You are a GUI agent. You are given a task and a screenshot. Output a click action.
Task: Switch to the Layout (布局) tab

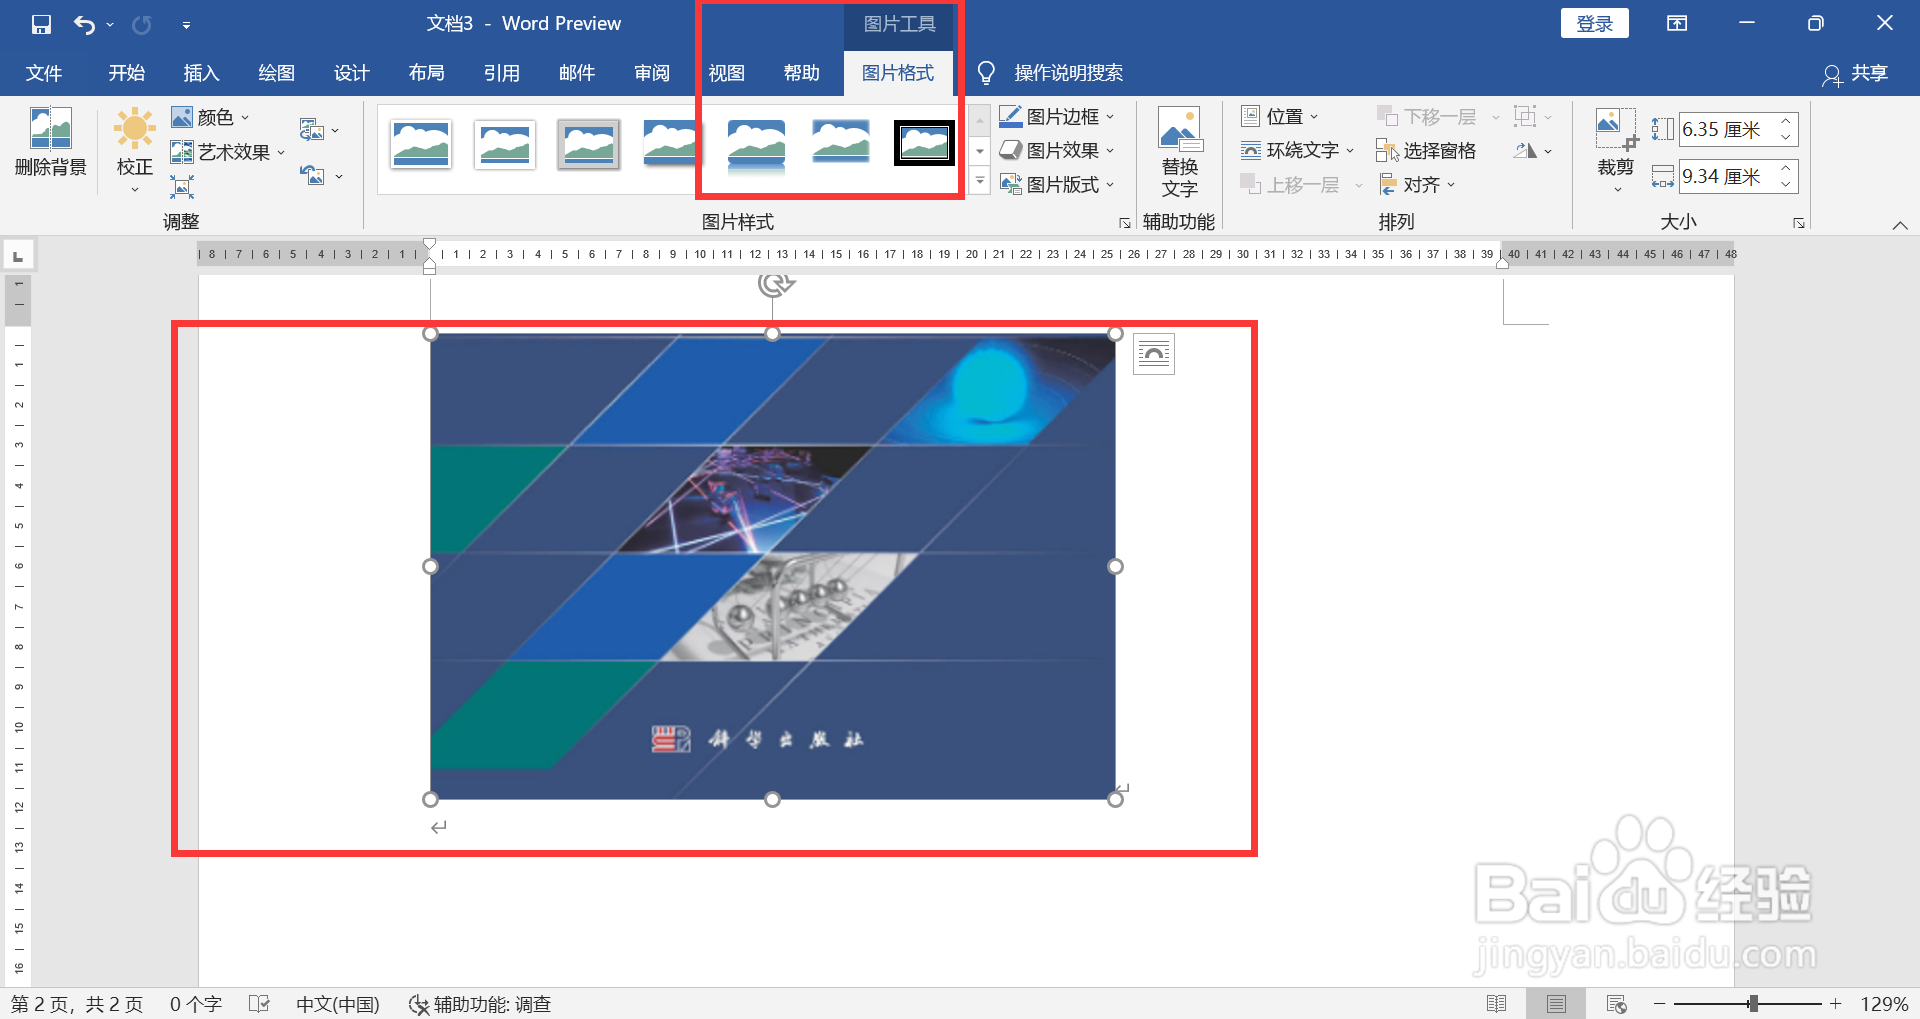click(427, 73)
